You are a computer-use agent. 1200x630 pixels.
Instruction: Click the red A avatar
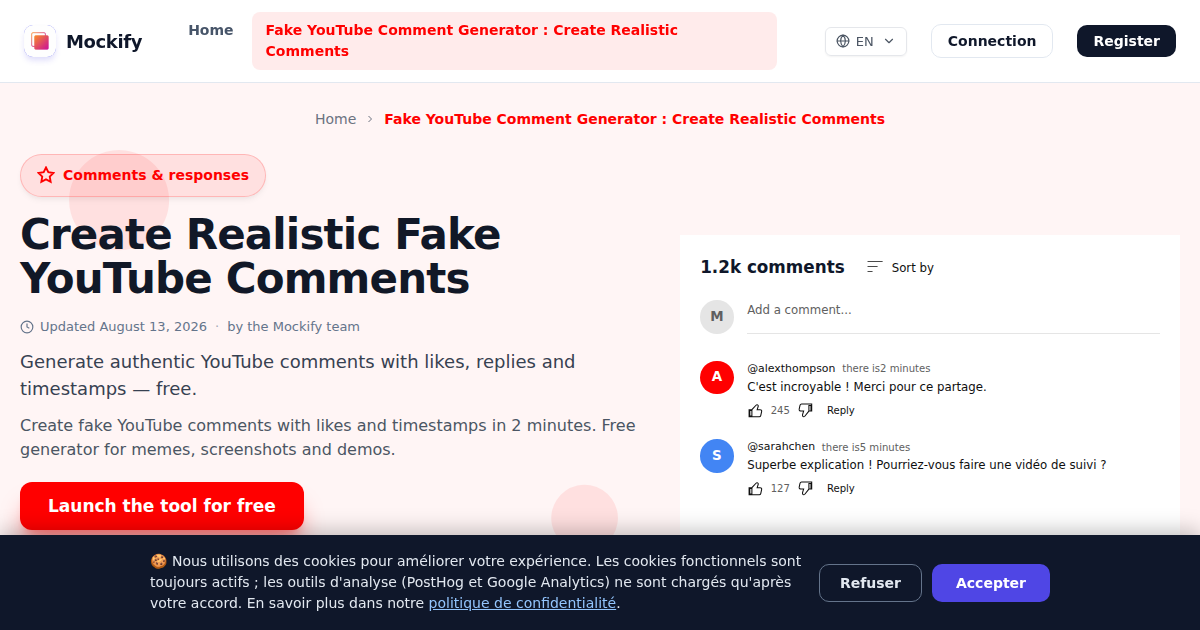[x=717, y=377]
